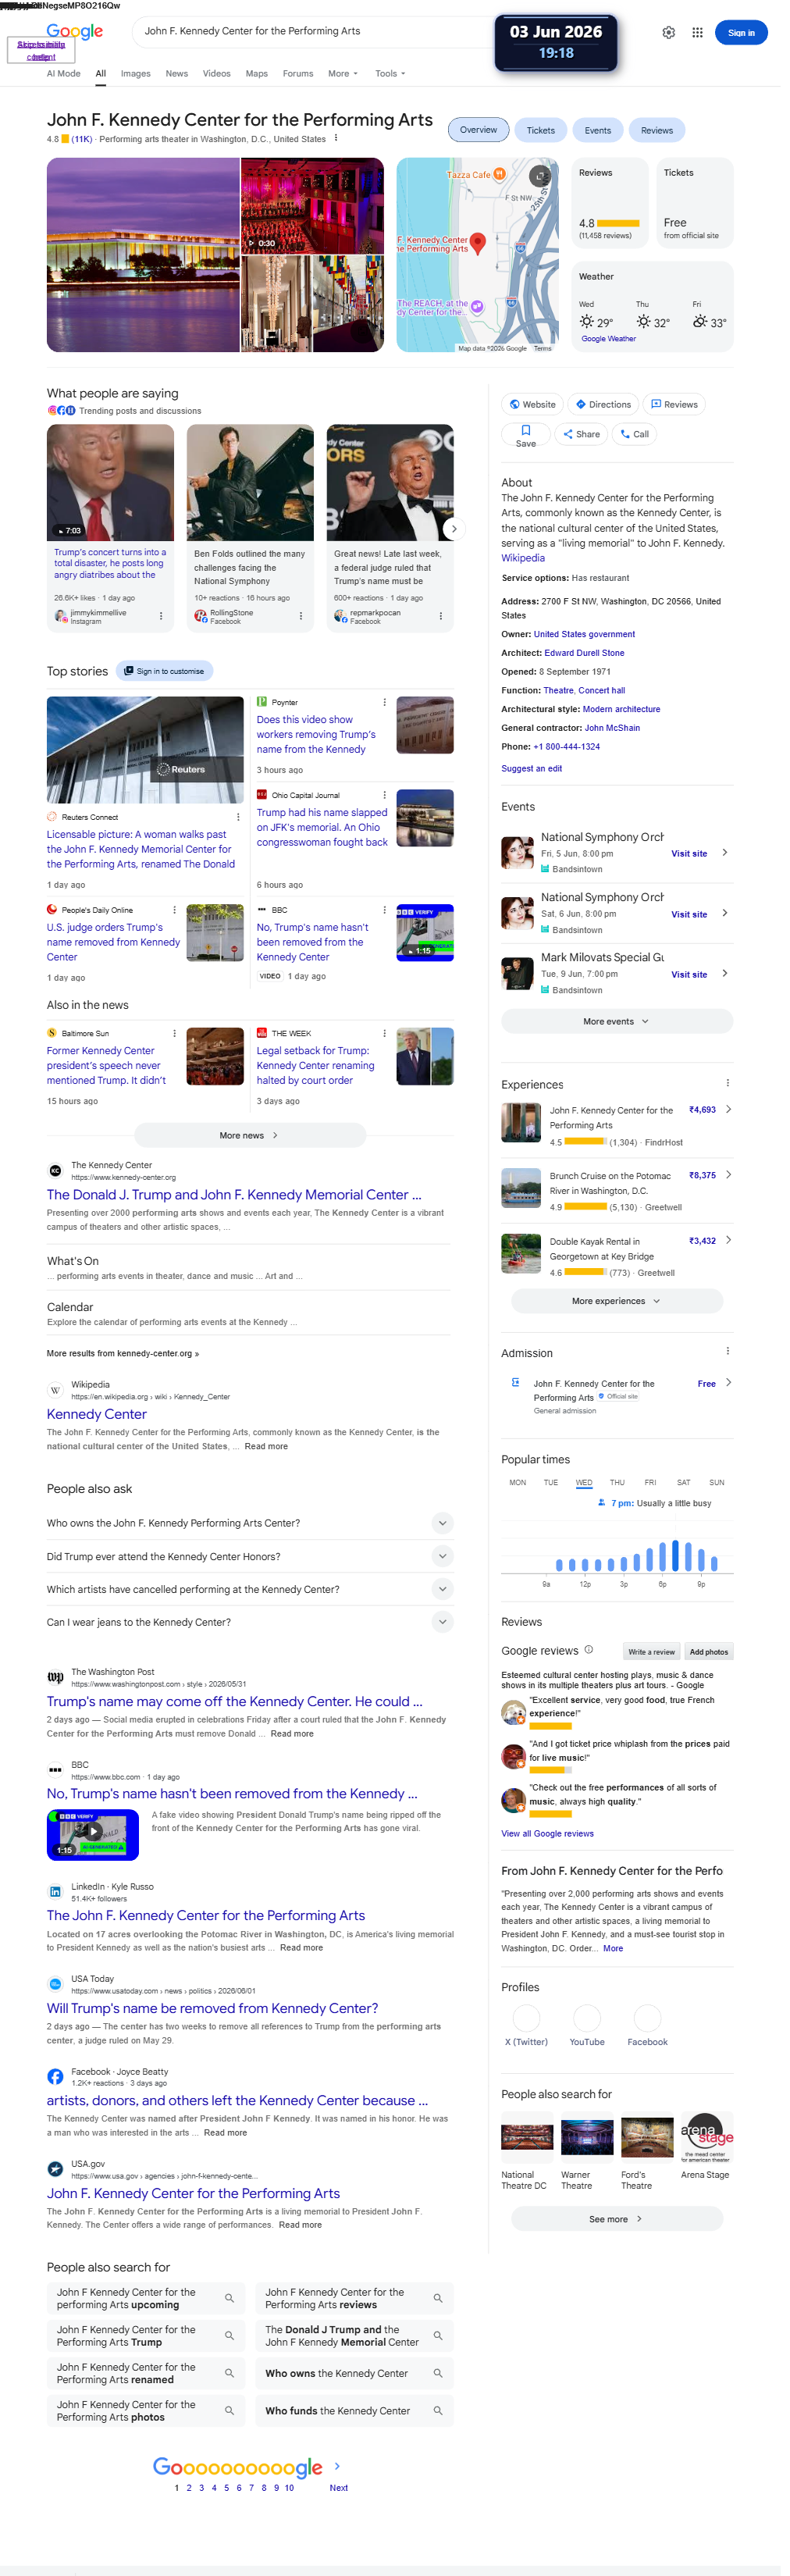The height and width of the screenshot is (2576, 790).
Task: Open View all Google reviews link
Action: [548, 1833]
